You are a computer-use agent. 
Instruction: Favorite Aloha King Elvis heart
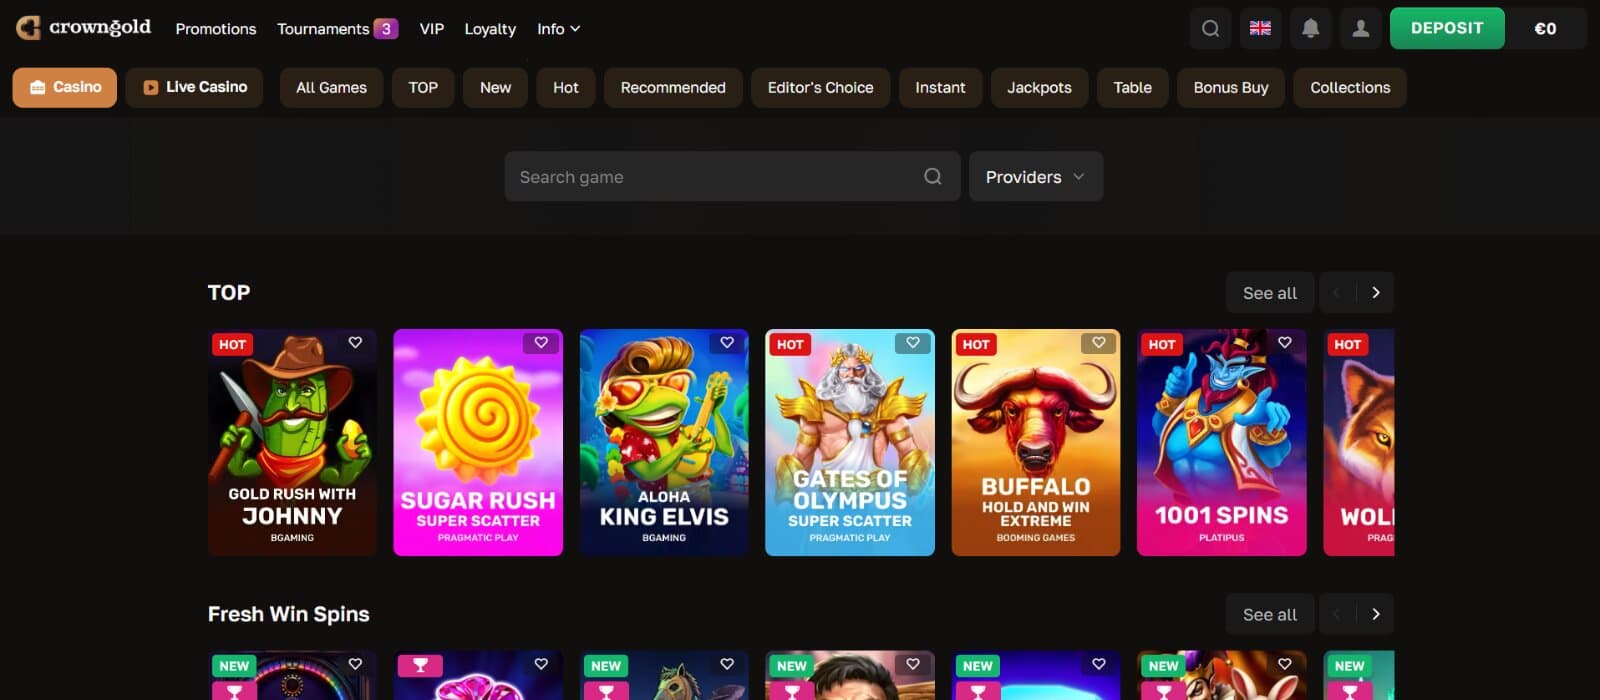coord(727,342)
